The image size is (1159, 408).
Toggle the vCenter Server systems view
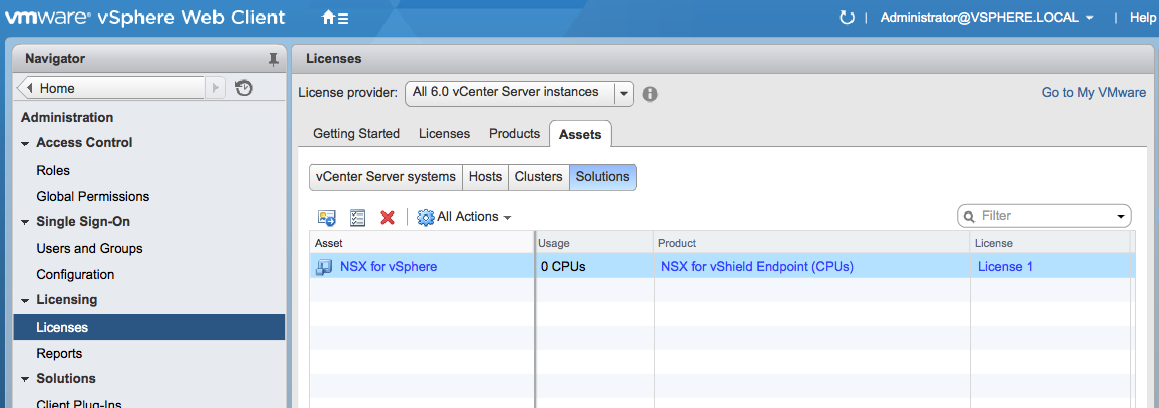[x=385, y=177]
